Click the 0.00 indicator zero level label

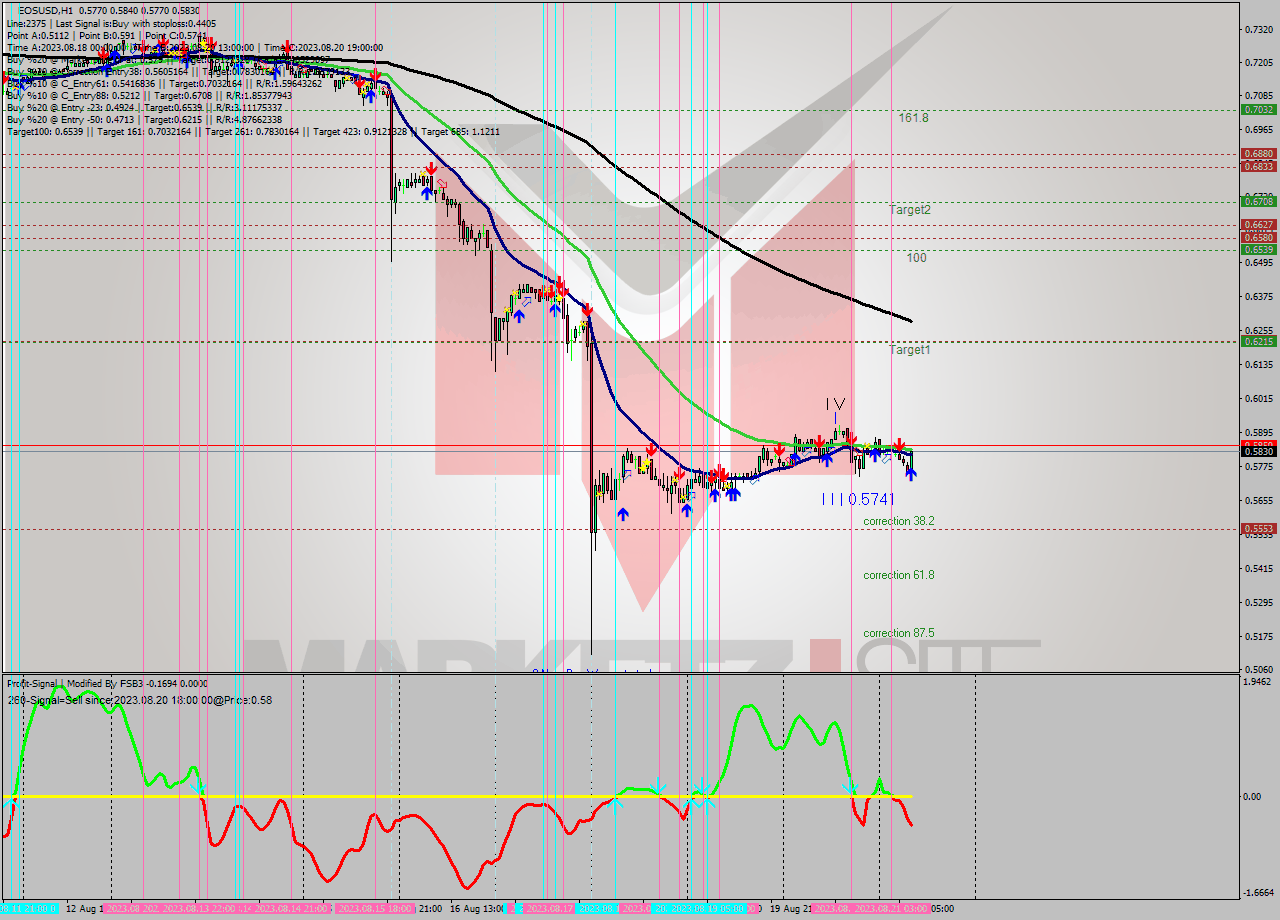click(x=1251, y=797)
